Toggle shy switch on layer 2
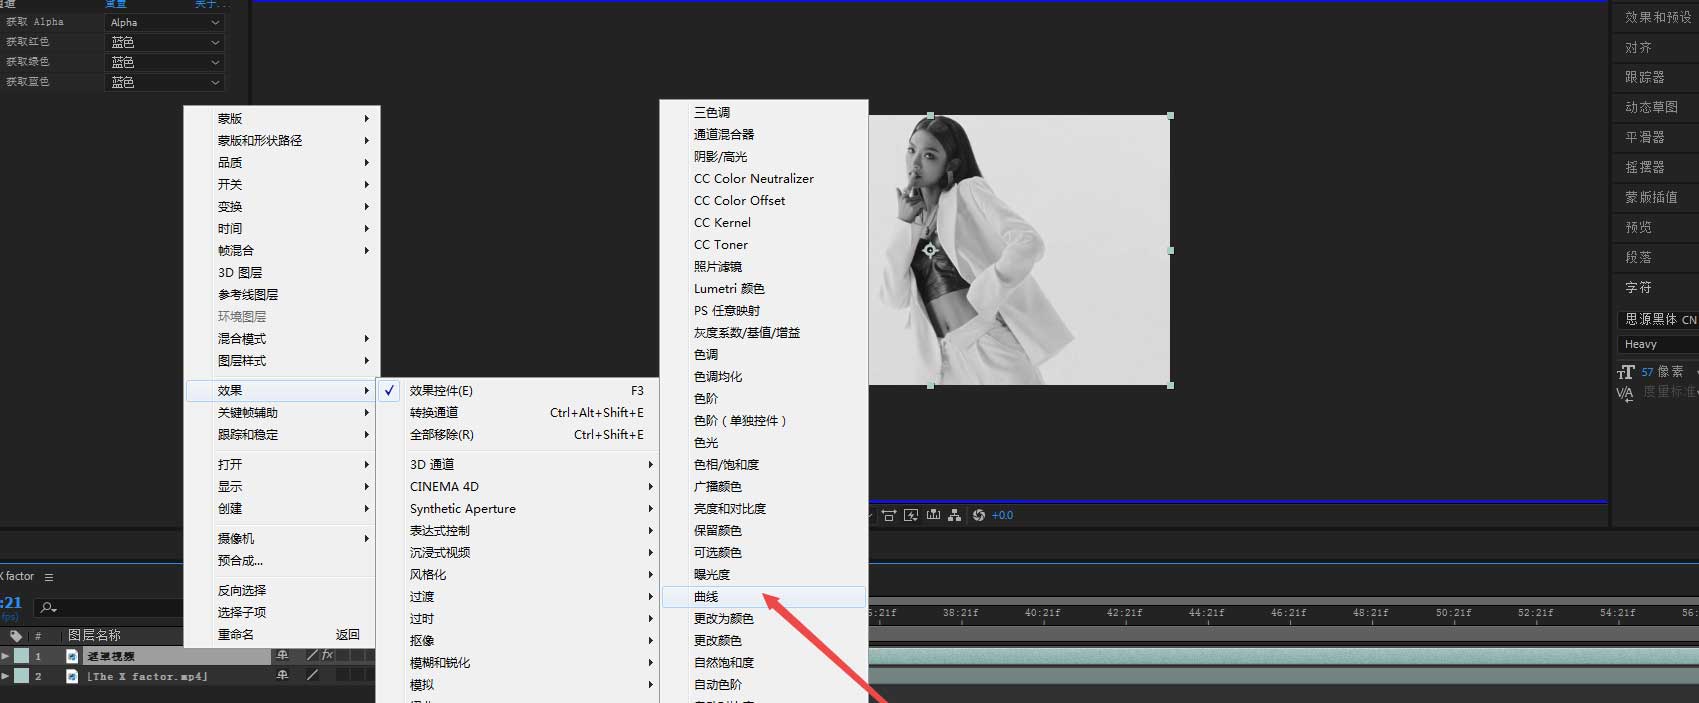 click(283, 676)
